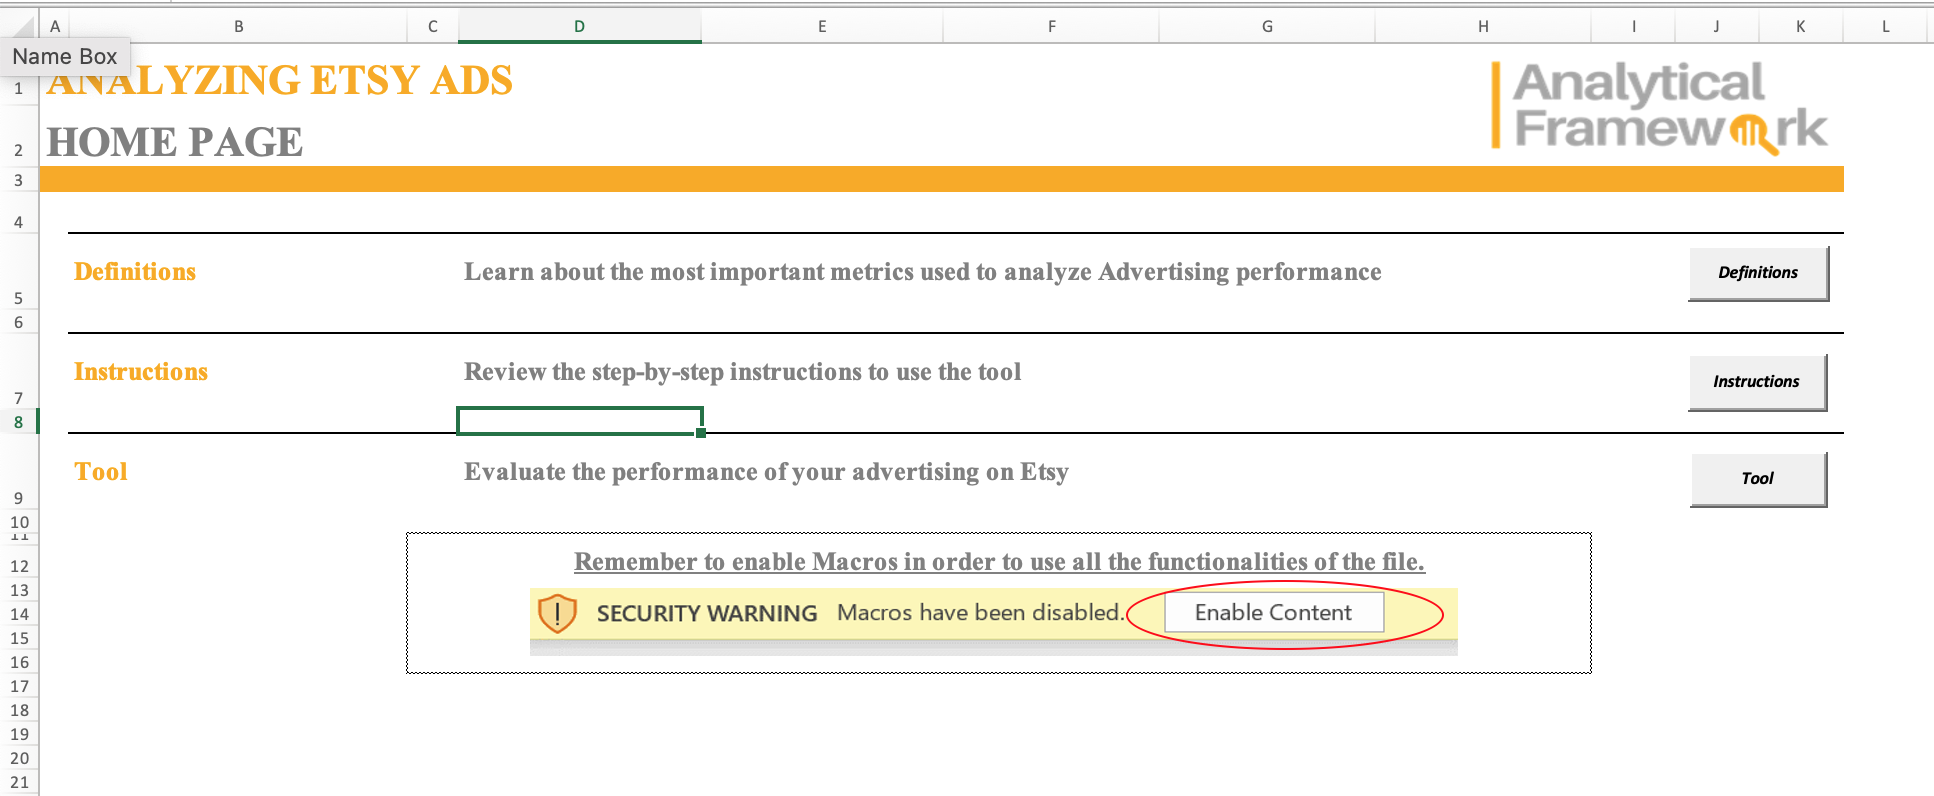This screenshot has height=796, width=1934.
Task: Open the Tool button
Action: point(1758,479)
